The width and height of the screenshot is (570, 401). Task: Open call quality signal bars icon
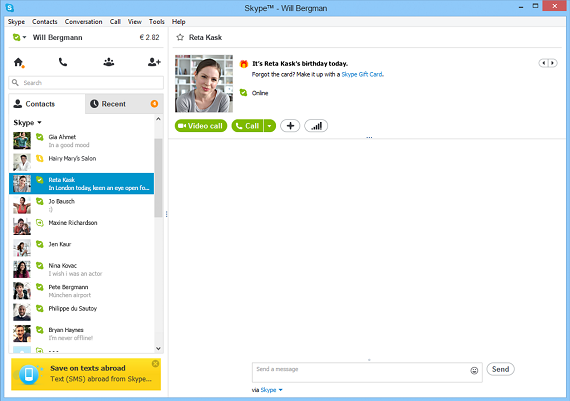coord(316,126)
